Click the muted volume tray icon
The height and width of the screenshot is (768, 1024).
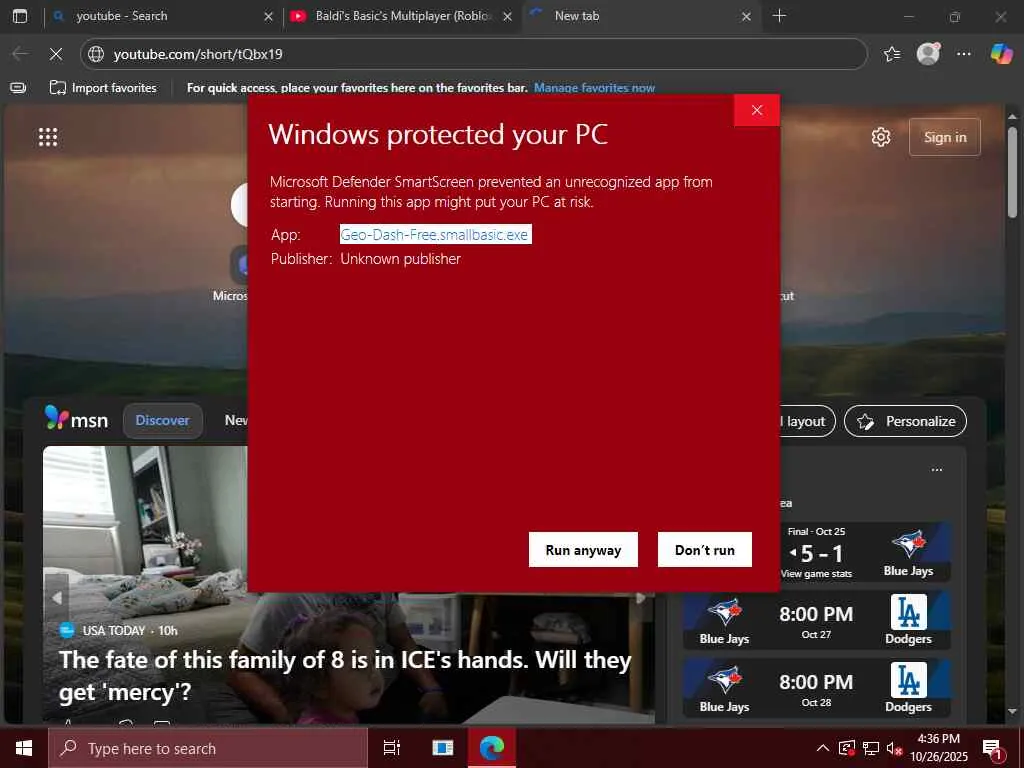pos(894,748)
